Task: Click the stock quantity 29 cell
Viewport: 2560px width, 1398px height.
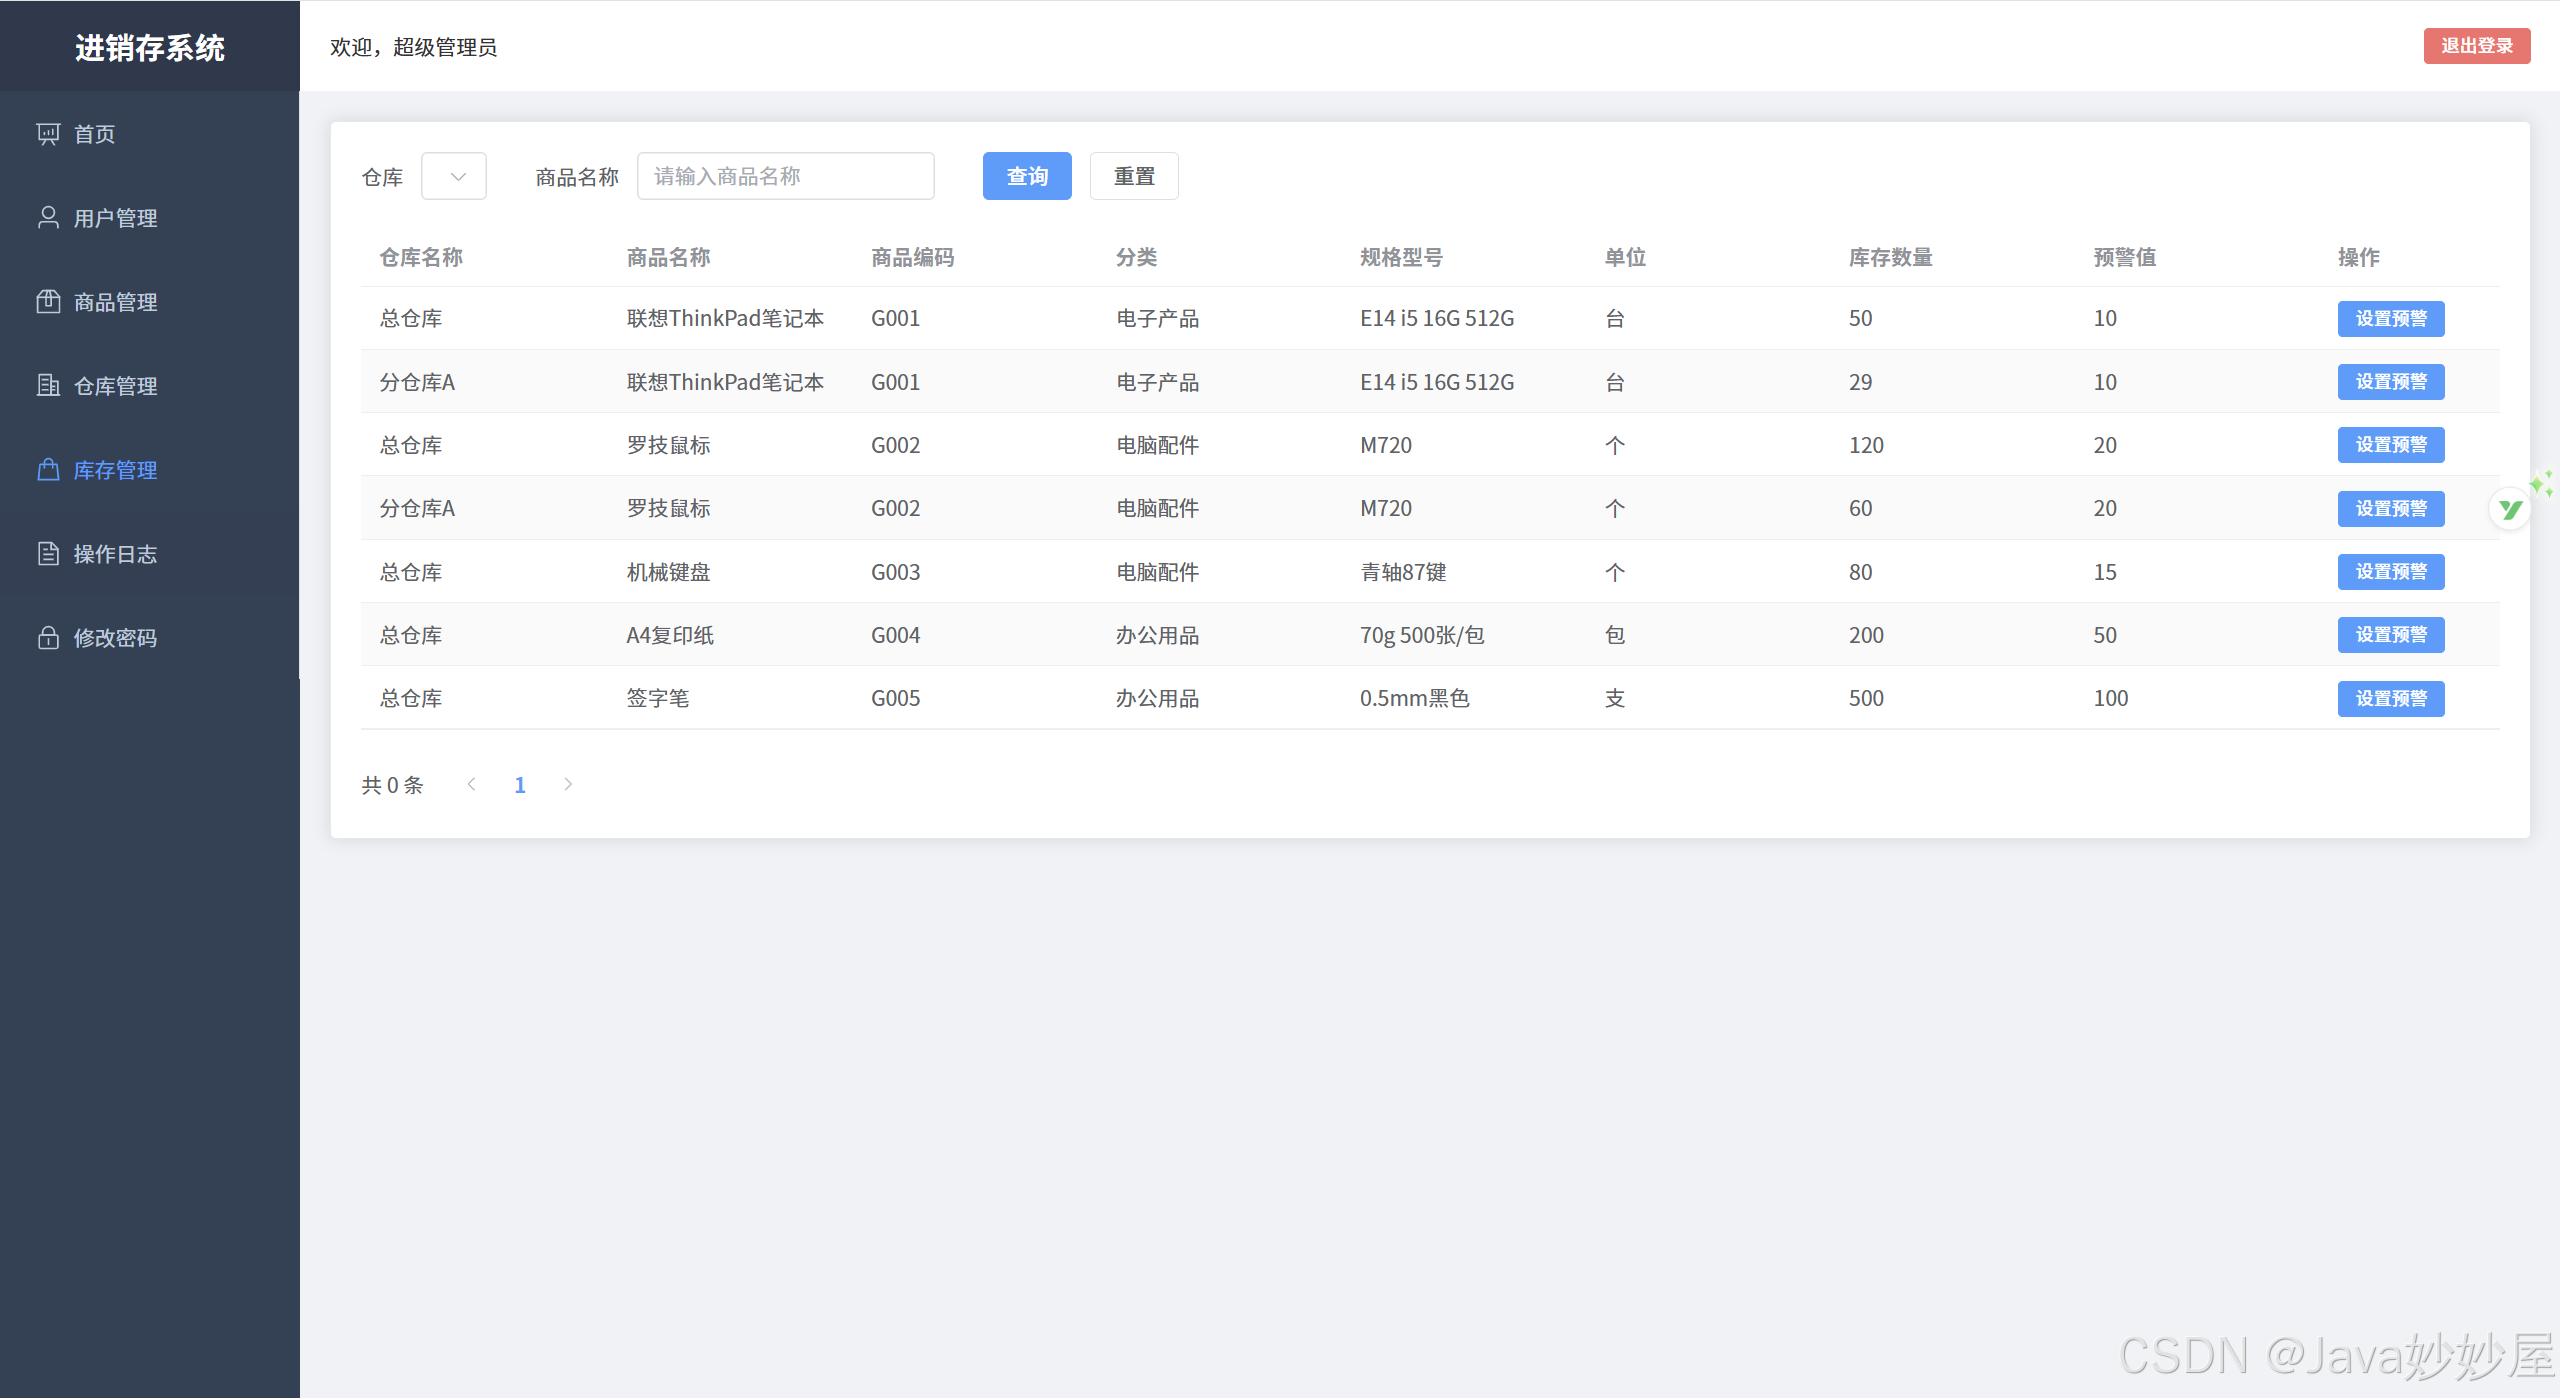Action: [1860, 382]
